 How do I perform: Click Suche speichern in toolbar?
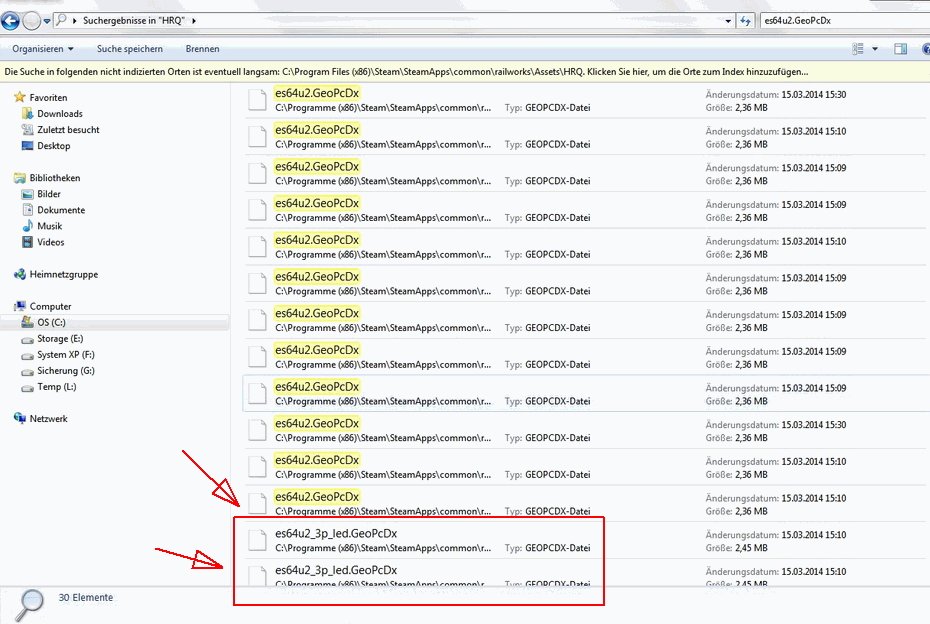(x=130, y=49)
